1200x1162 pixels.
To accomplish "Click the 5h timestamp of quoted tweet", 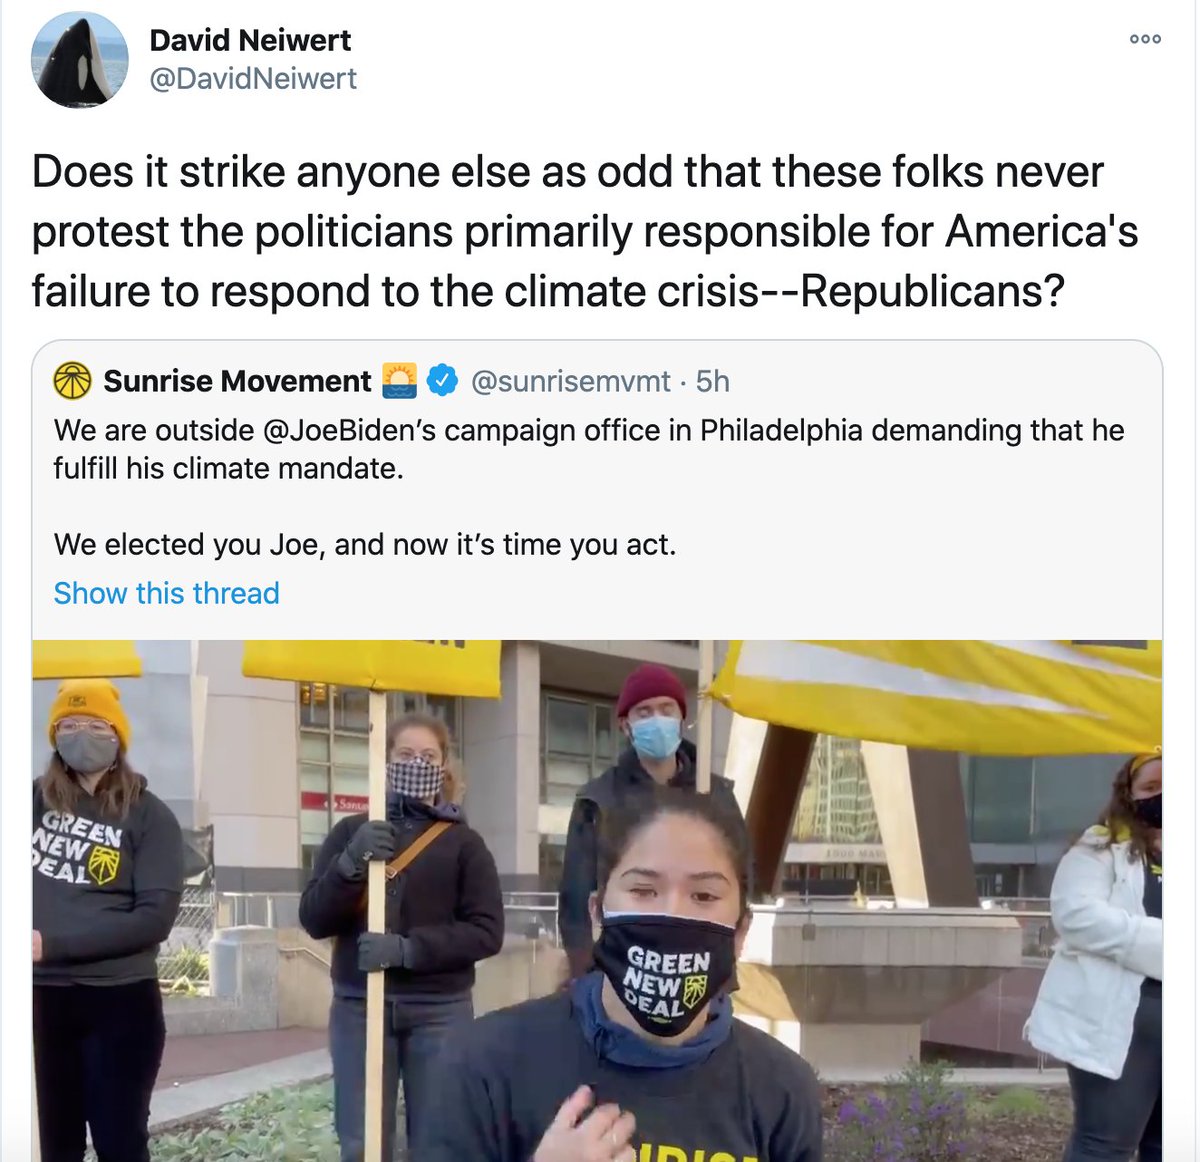I will (x=713, y=381).
